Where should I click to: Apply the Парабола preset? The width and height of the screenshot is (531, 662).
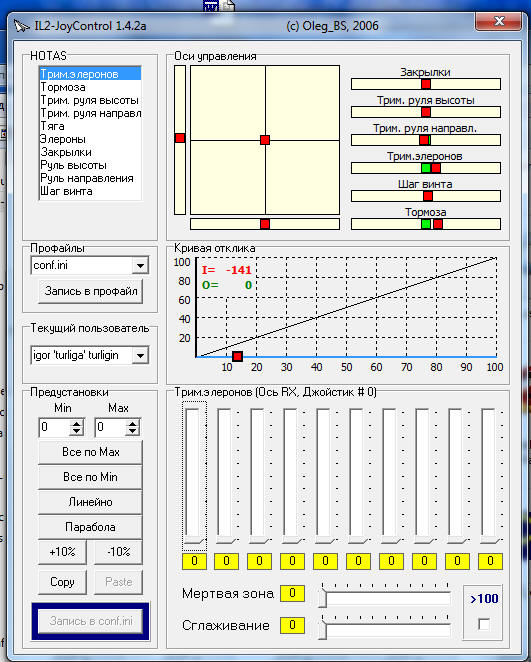pos(90,527)
